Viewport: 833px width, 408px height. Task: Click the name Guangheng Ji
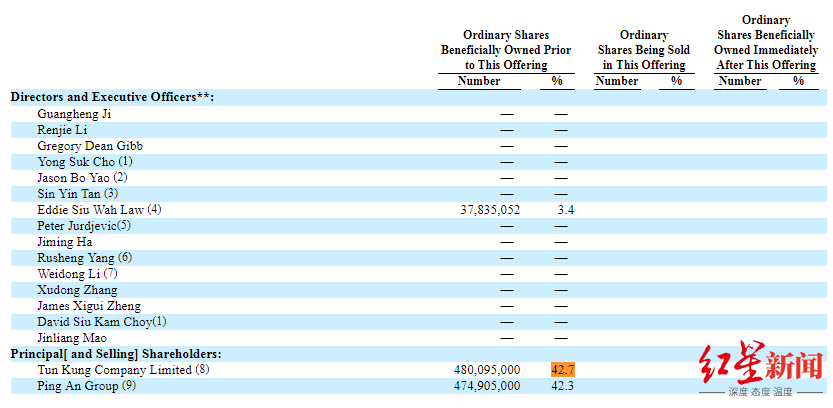(x=74, y=114)
